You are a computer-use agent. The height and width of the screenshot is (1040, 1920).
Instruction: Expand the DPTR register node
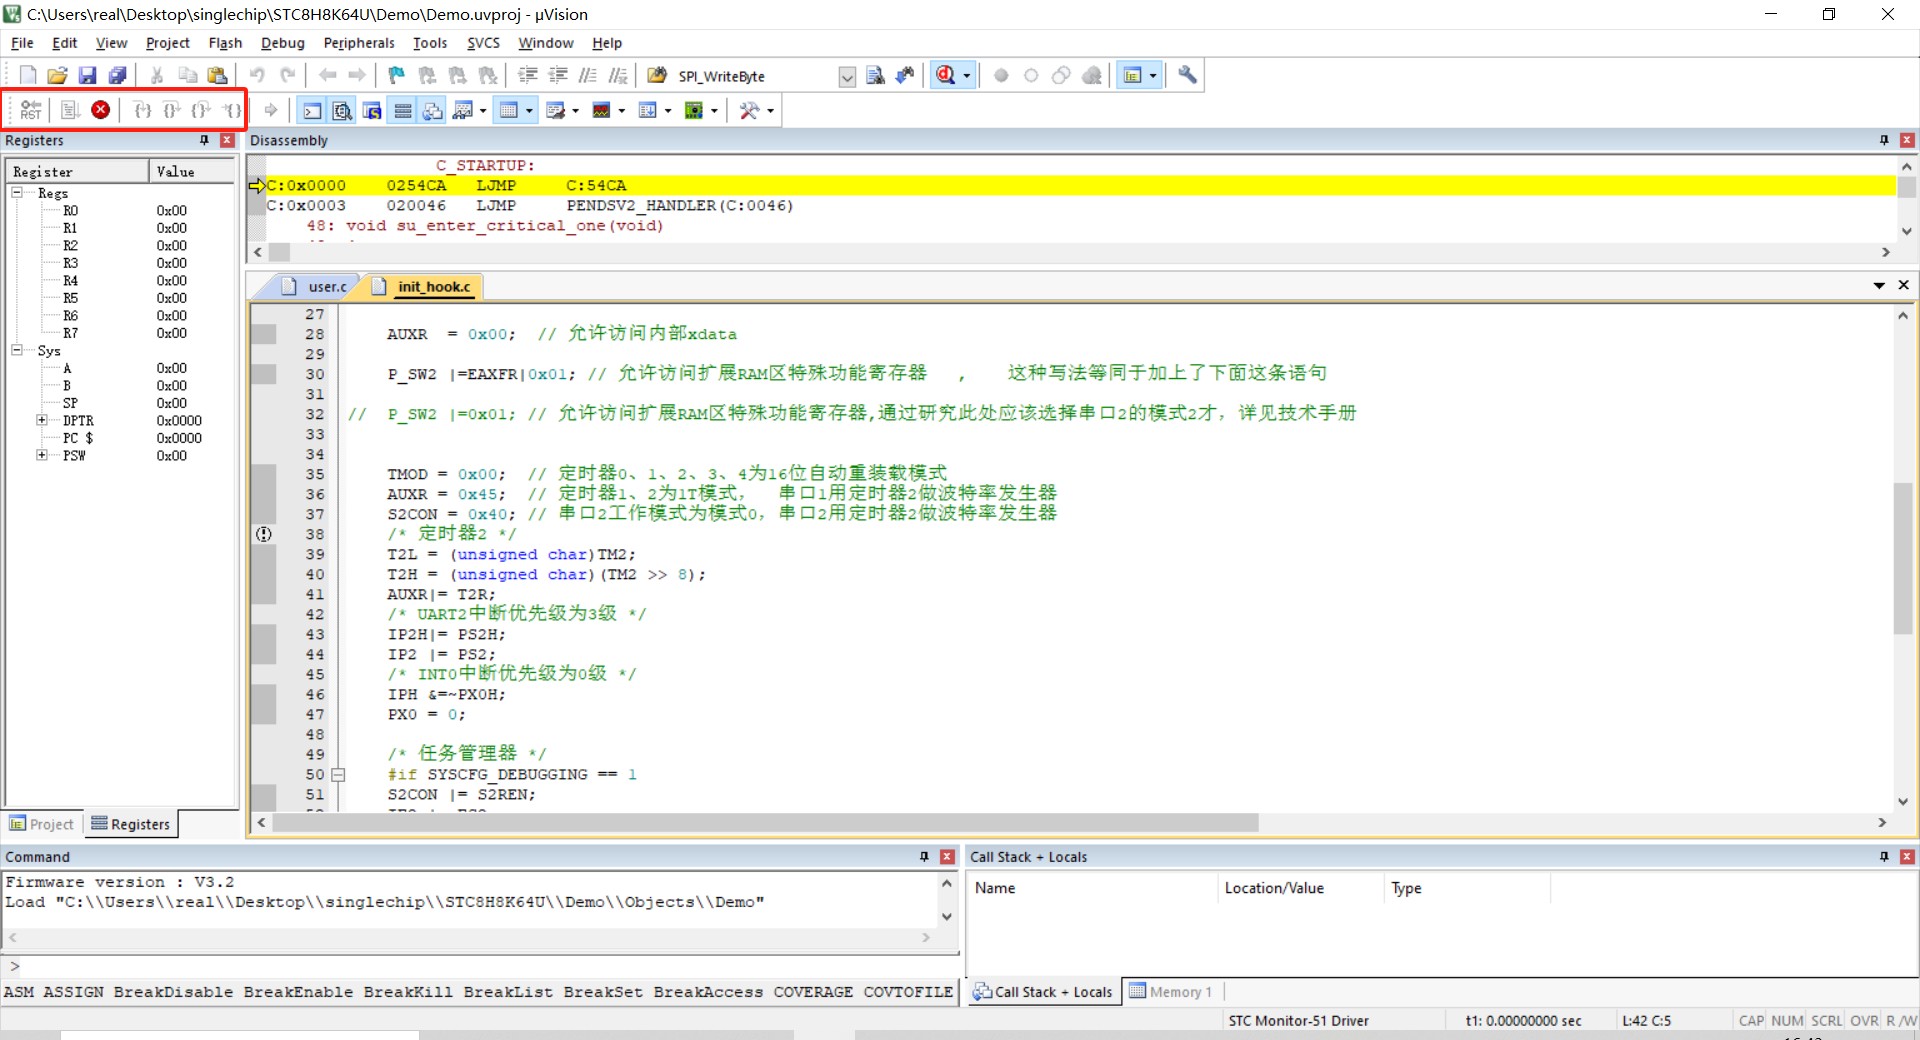click(x=42, y=420)
